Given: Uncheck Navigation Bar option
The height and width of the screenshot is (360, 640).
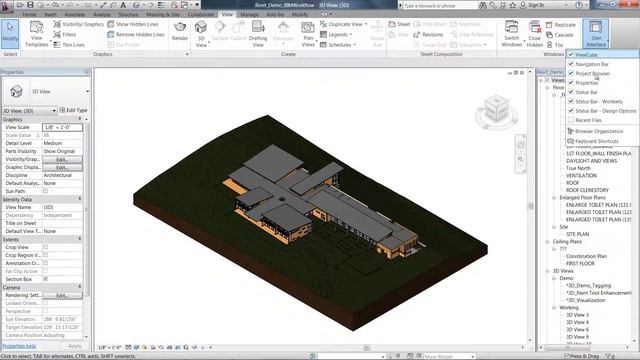Looking at the screenshot, I should coord(571,64).
